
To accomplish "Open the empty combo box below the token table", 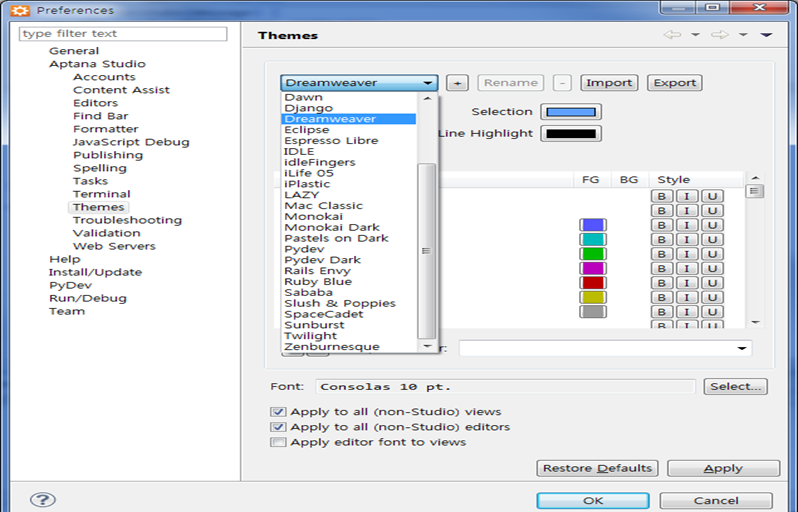I will click(605, 348).
